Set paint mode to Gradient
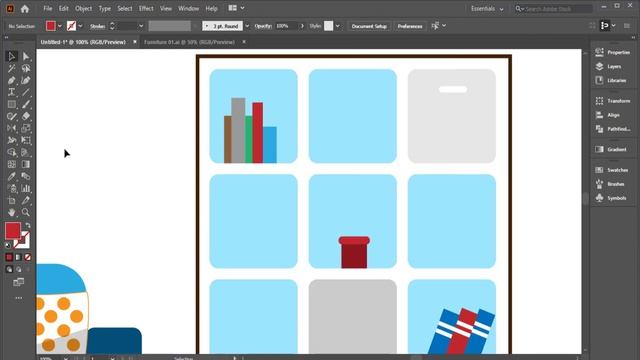The height and width of the screenshot is (360, 640). point(18,257)
